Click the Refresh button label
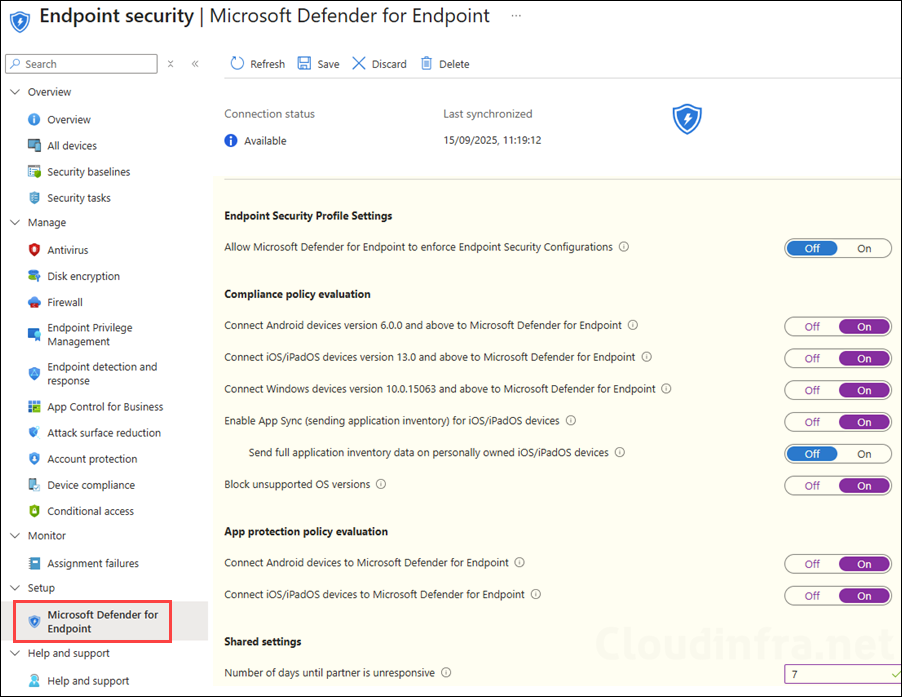The image size is (902, 697). pos(267,64)
